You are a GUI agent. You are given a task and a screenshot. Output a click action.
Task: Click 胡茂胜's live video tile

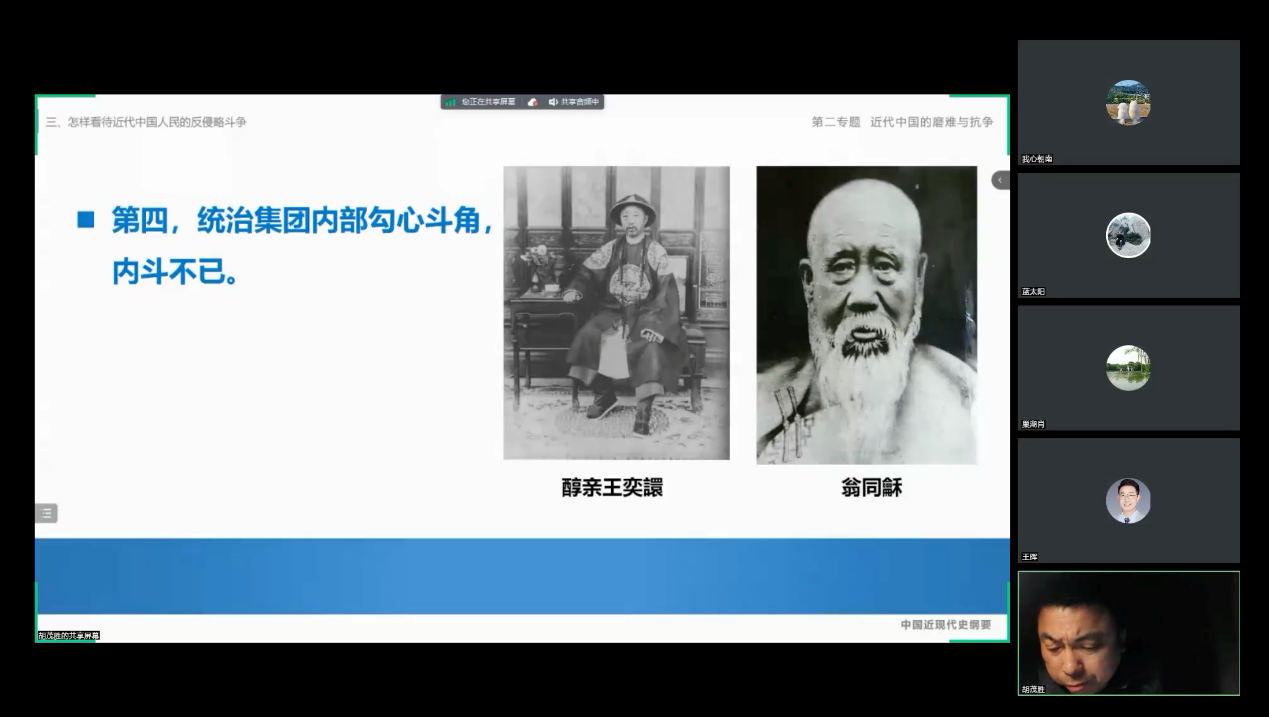[x=1128, y=633]
